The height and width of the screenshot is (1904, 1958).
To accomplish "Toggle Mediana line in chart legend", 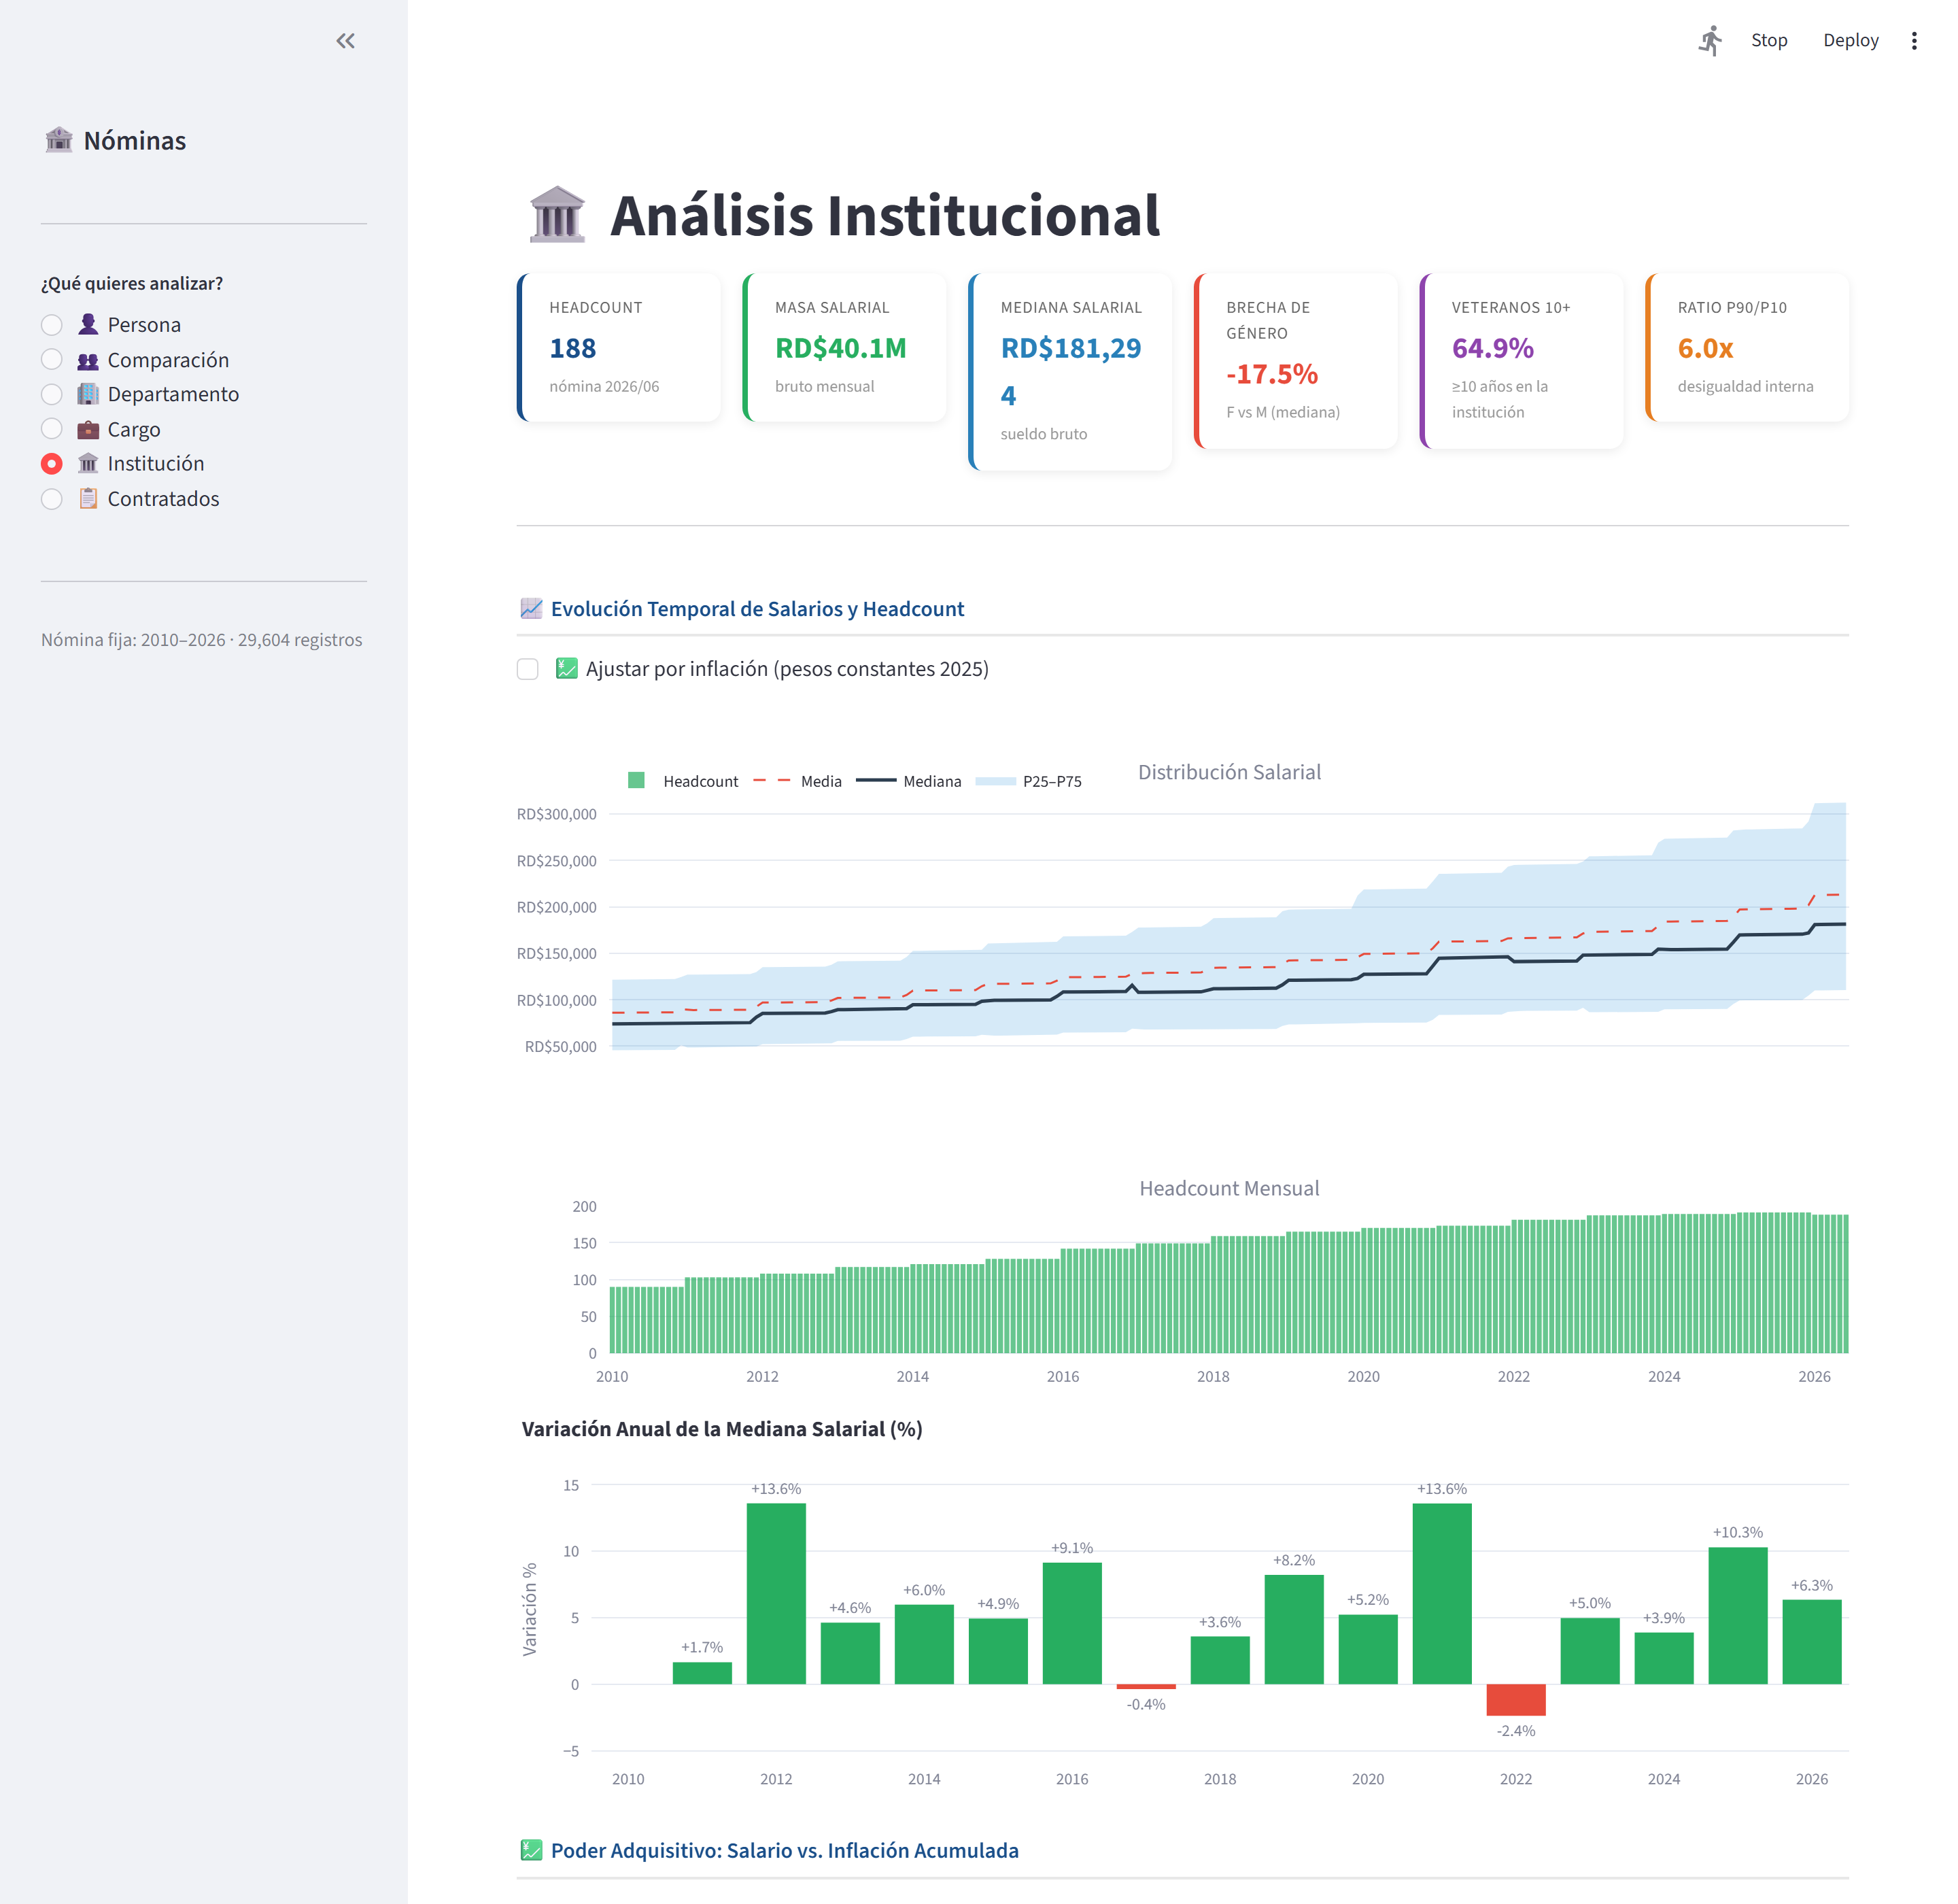I will [908, 781].
